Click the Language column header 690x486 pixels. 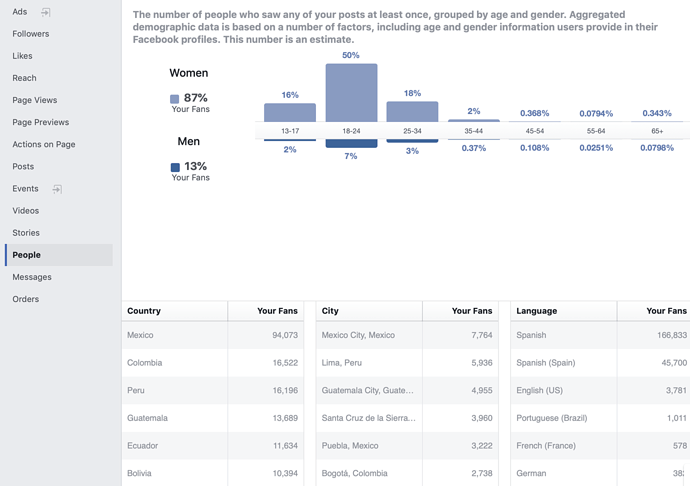pos(537,311)
